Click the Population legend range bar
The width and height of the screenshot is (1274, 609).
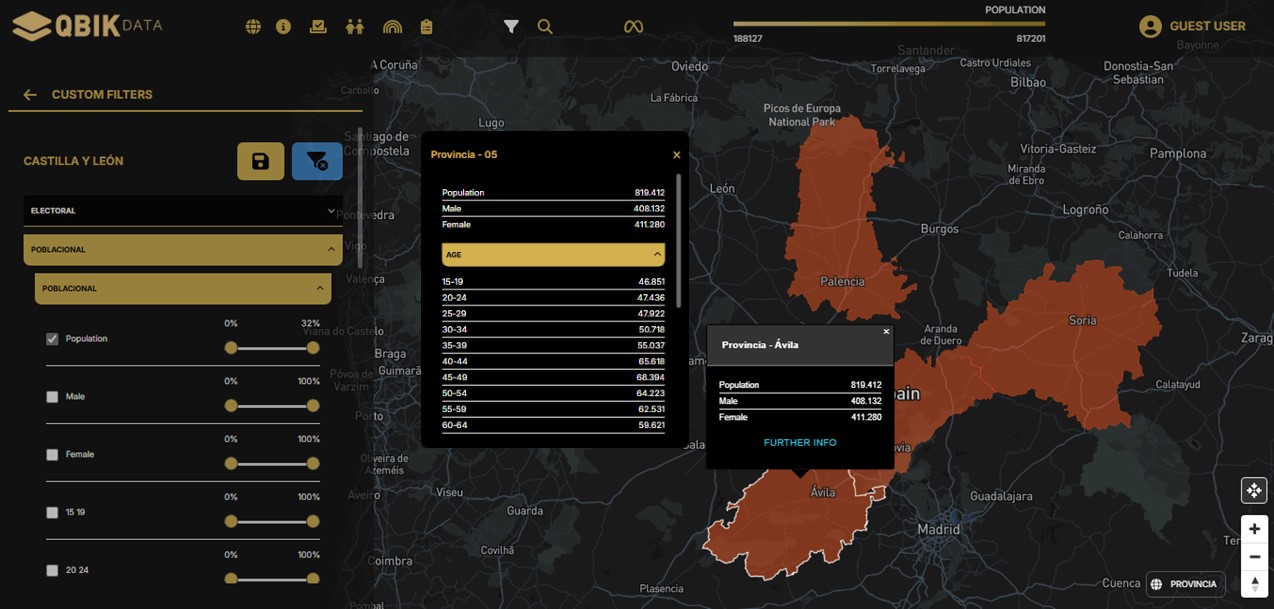pos(889,23)
